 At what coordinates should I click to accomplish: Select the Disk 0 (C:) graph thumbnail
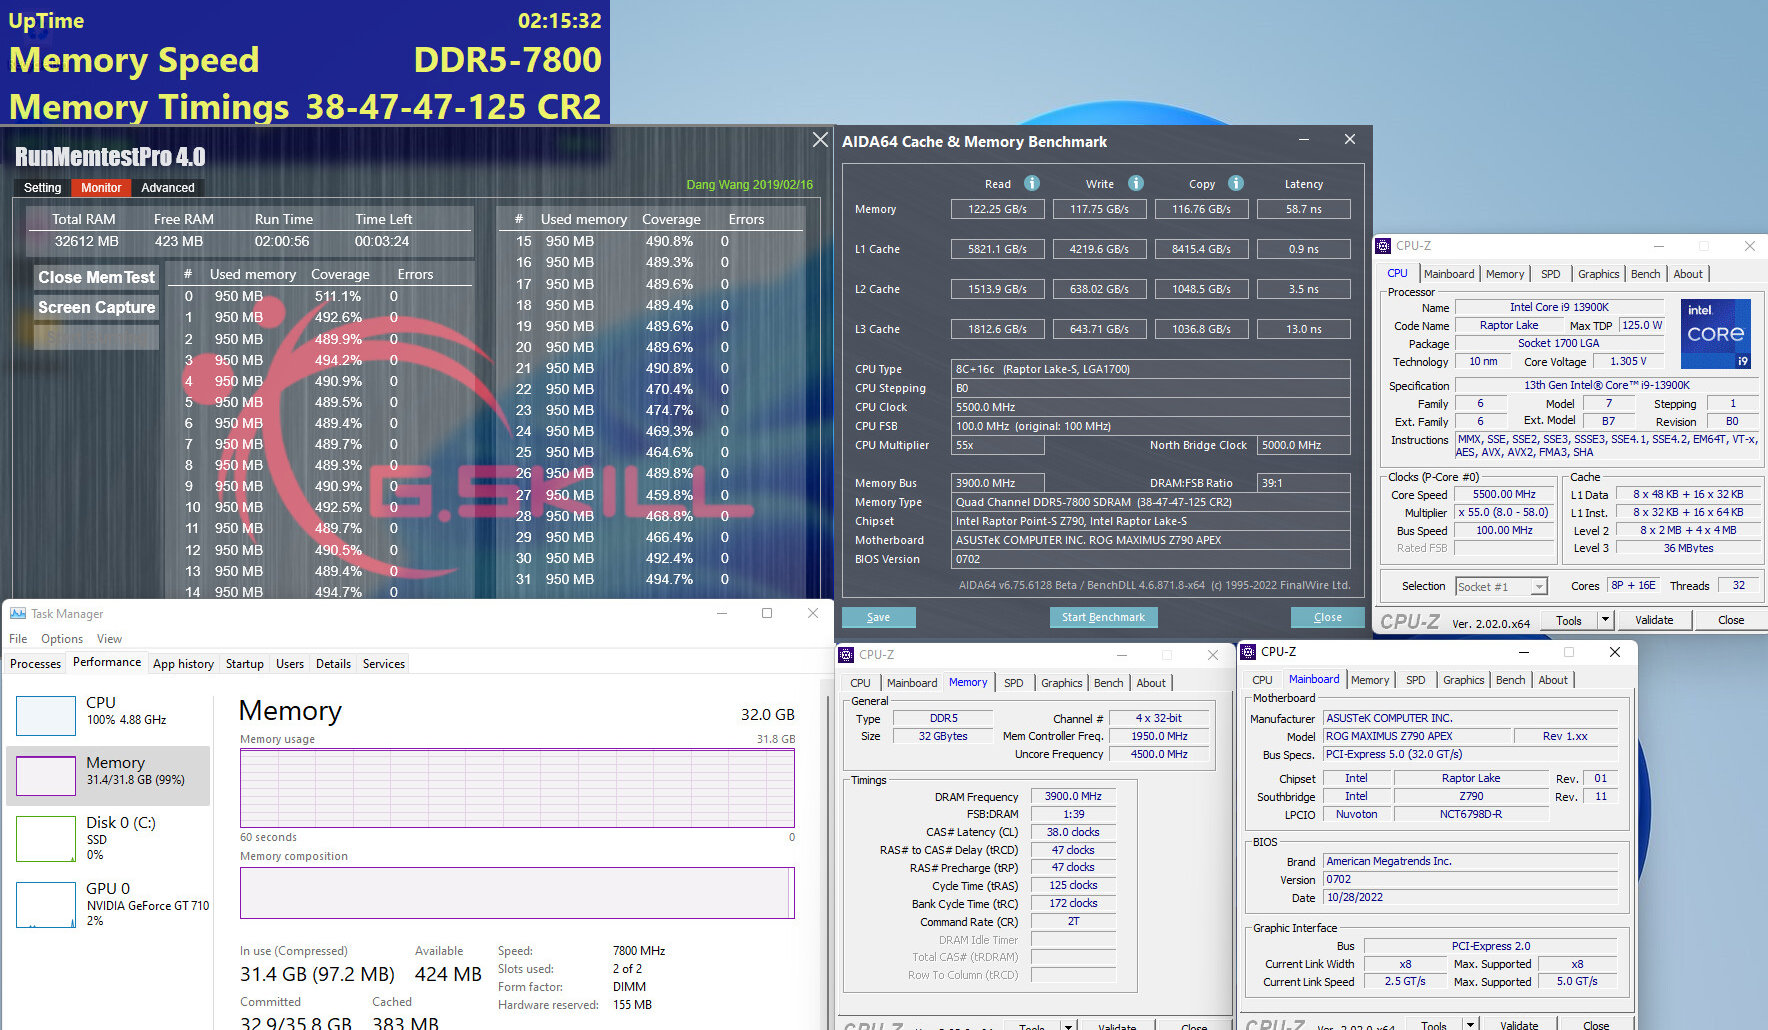pos(46,838)
